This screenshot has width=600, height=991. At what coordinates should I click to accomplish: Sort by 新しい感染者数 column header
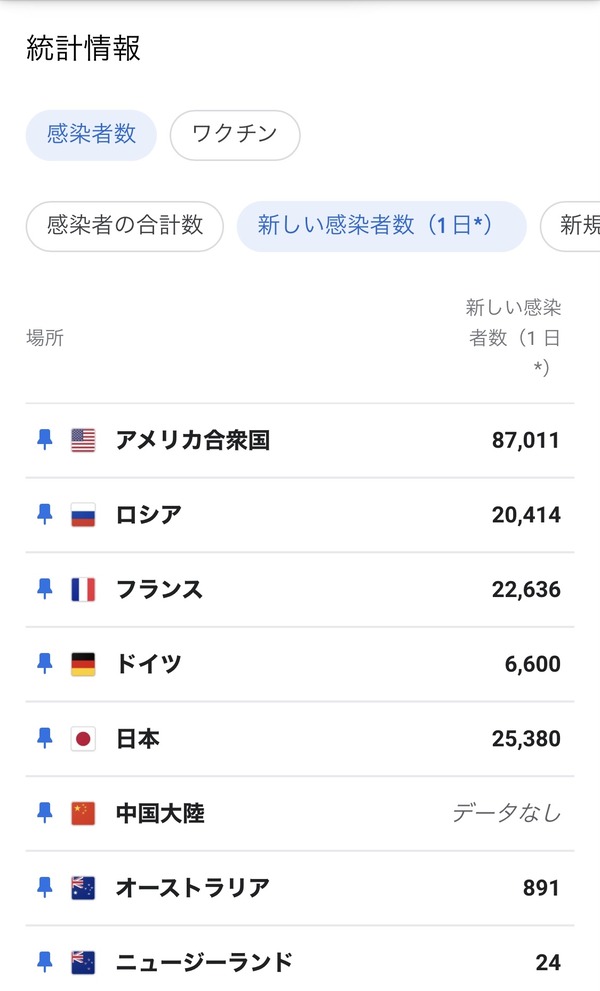click(514, 337)
